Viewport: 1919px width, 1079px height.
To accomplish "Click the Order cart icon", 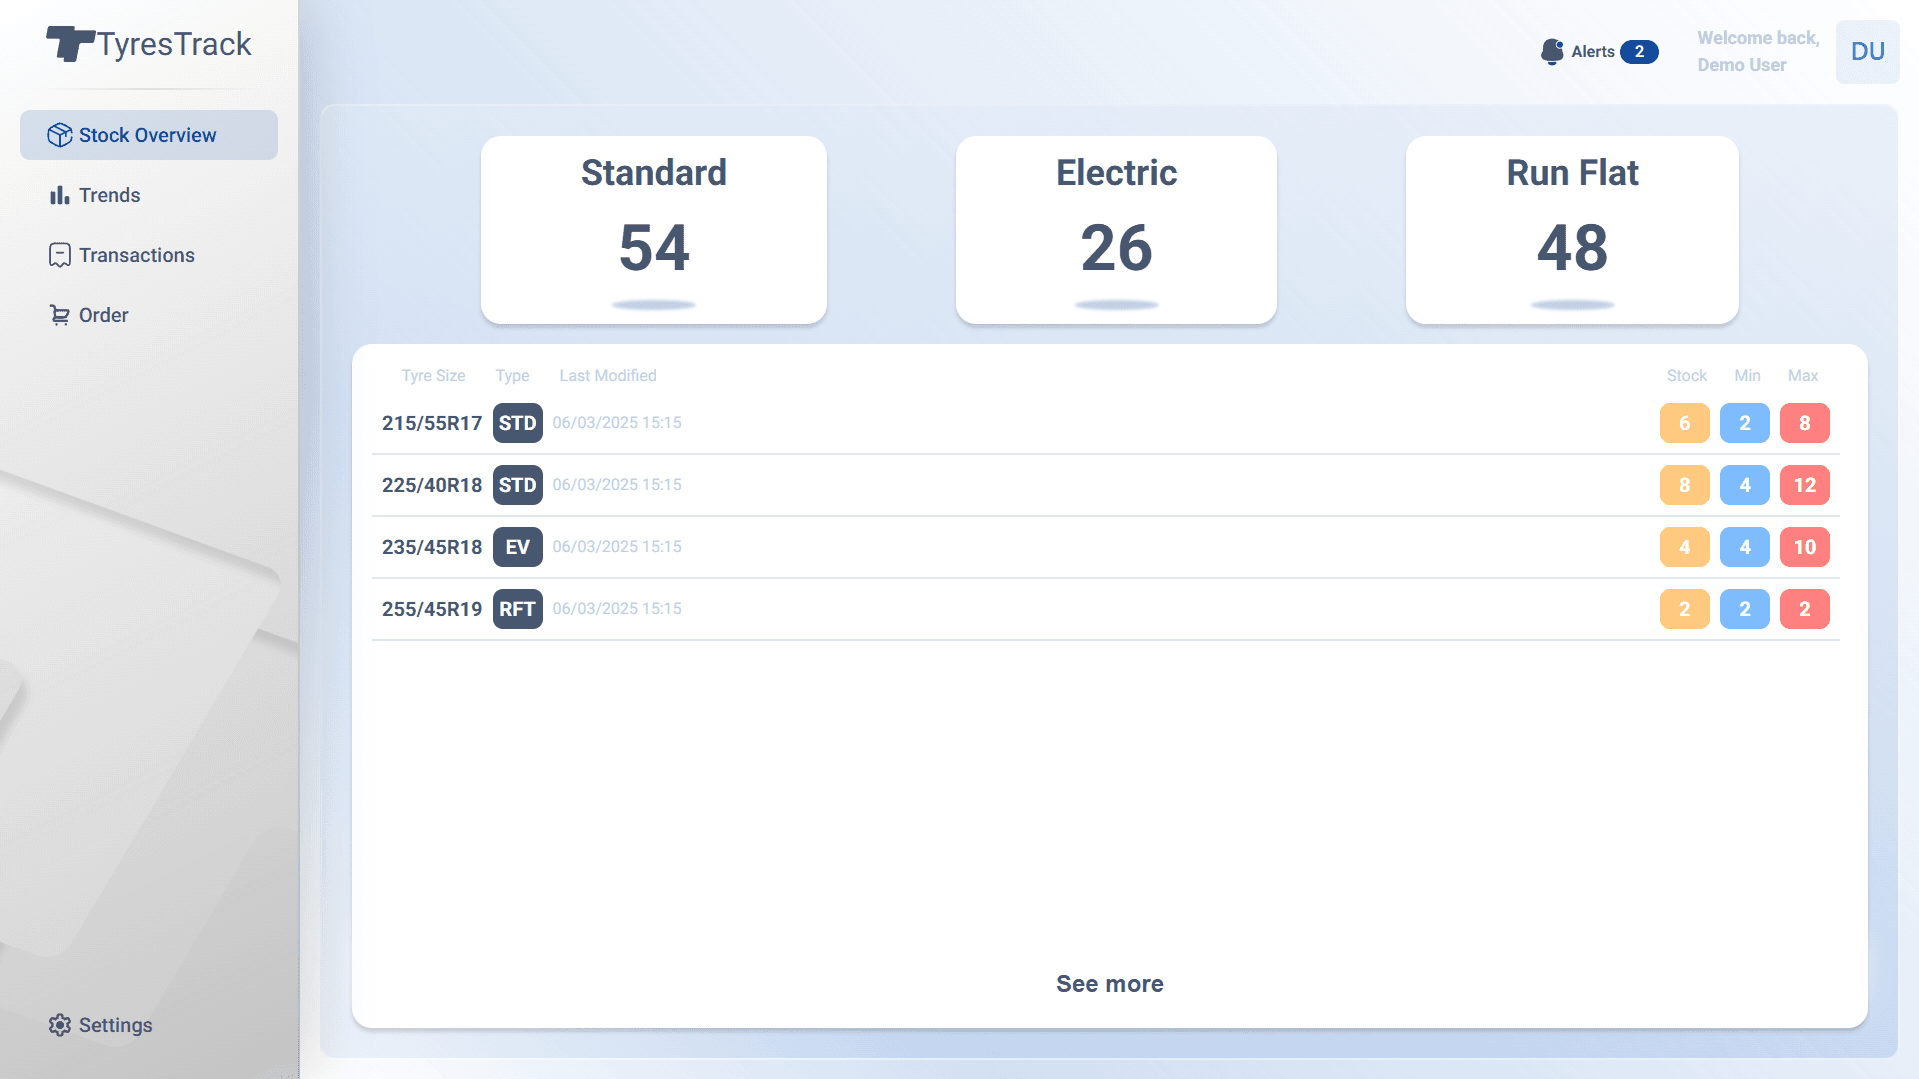I will click(x=60, y=315).
